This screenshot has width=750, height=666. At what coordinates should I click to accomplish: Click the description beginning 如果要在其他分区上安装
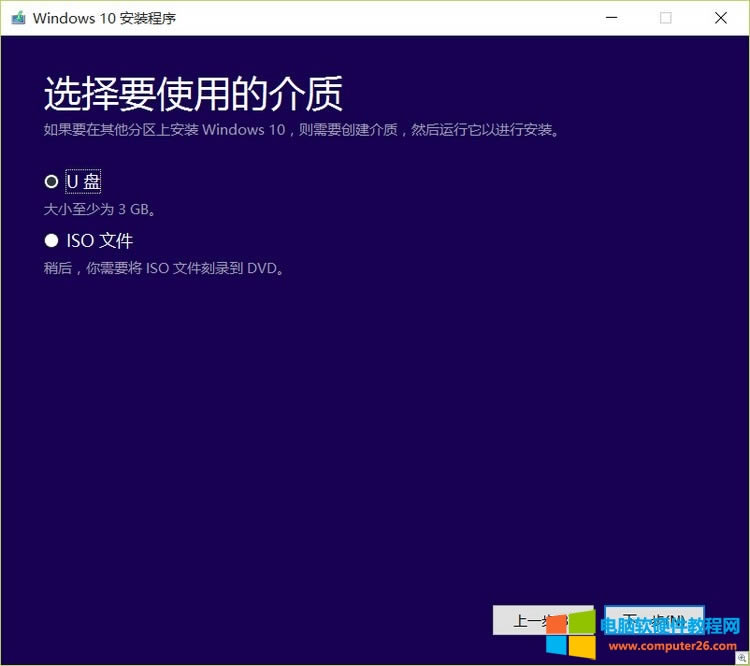301,130
